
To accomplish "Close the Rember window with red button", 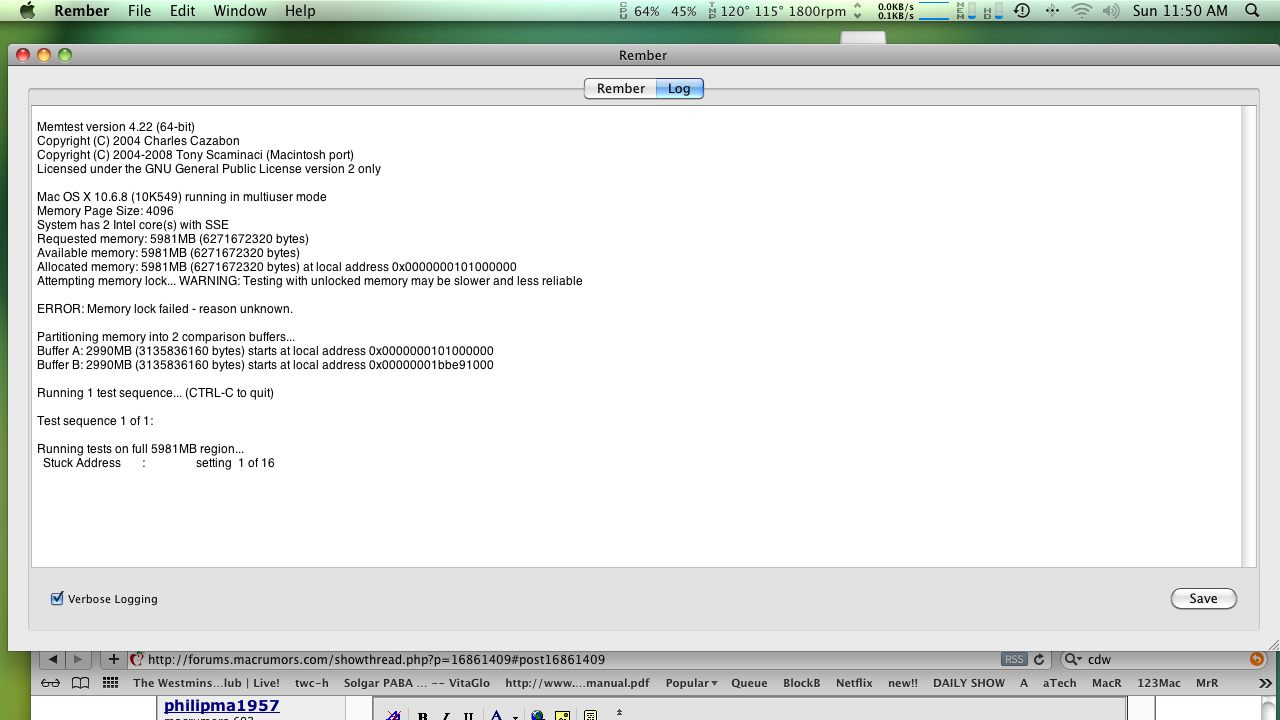I will click(x=23, y=55).
